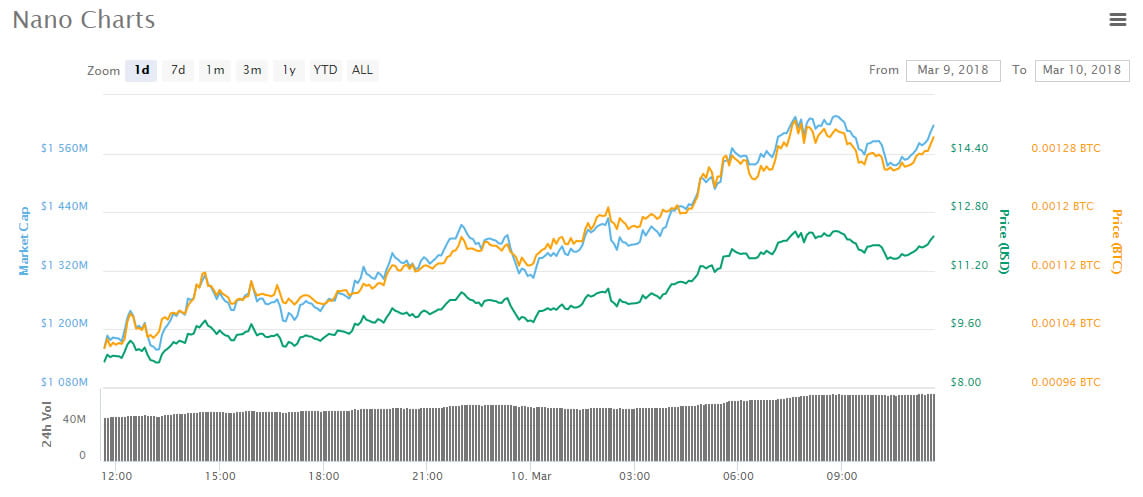
Task: Toggle the Market Cap axis label
Action: pos(24,241)
